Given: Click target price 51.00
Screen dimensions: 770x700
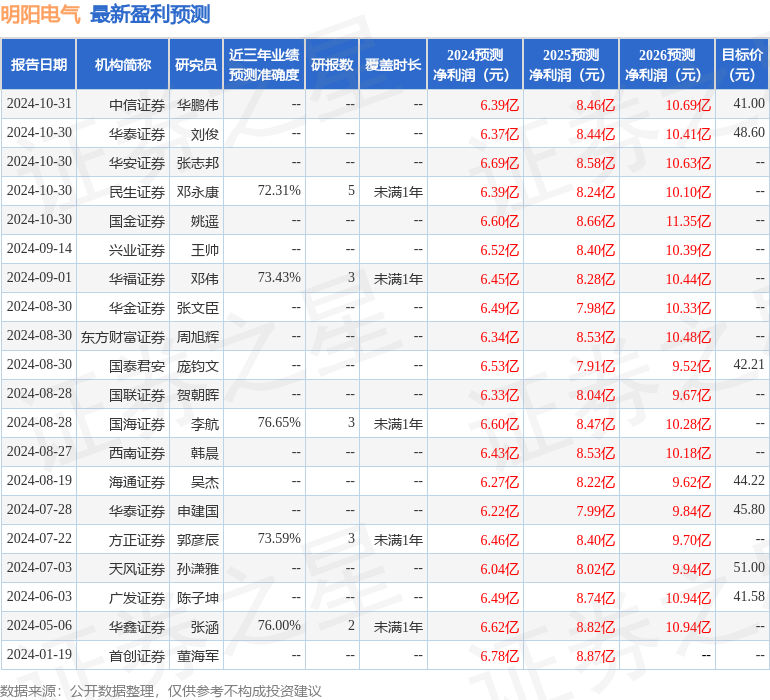Looking at the screenshot, I should point(749,567).
